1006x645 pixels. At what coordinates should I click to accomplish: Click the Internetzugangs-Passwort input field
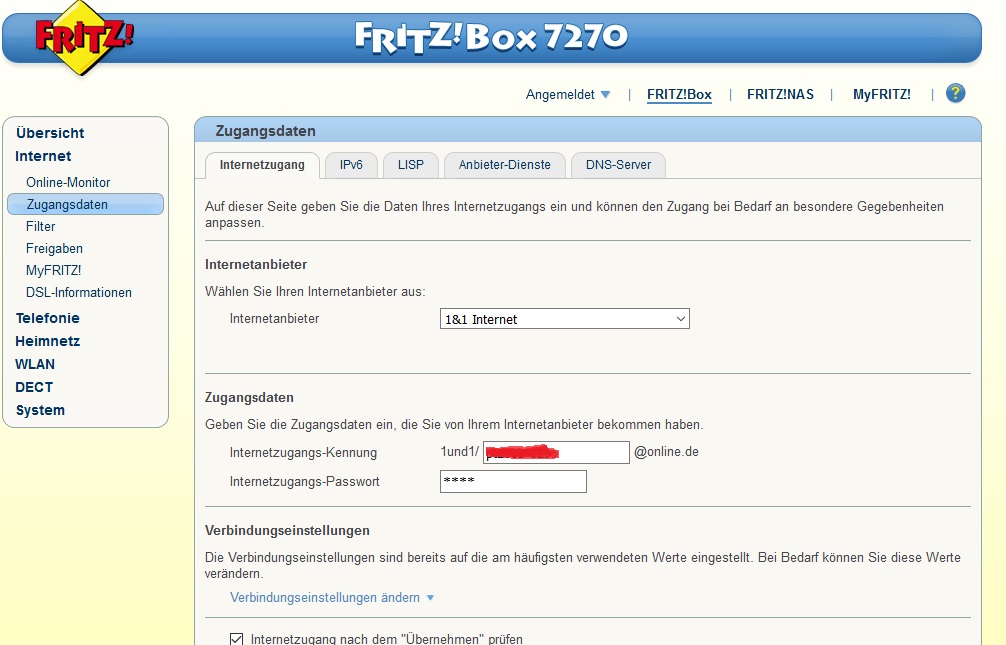point(513,481)
